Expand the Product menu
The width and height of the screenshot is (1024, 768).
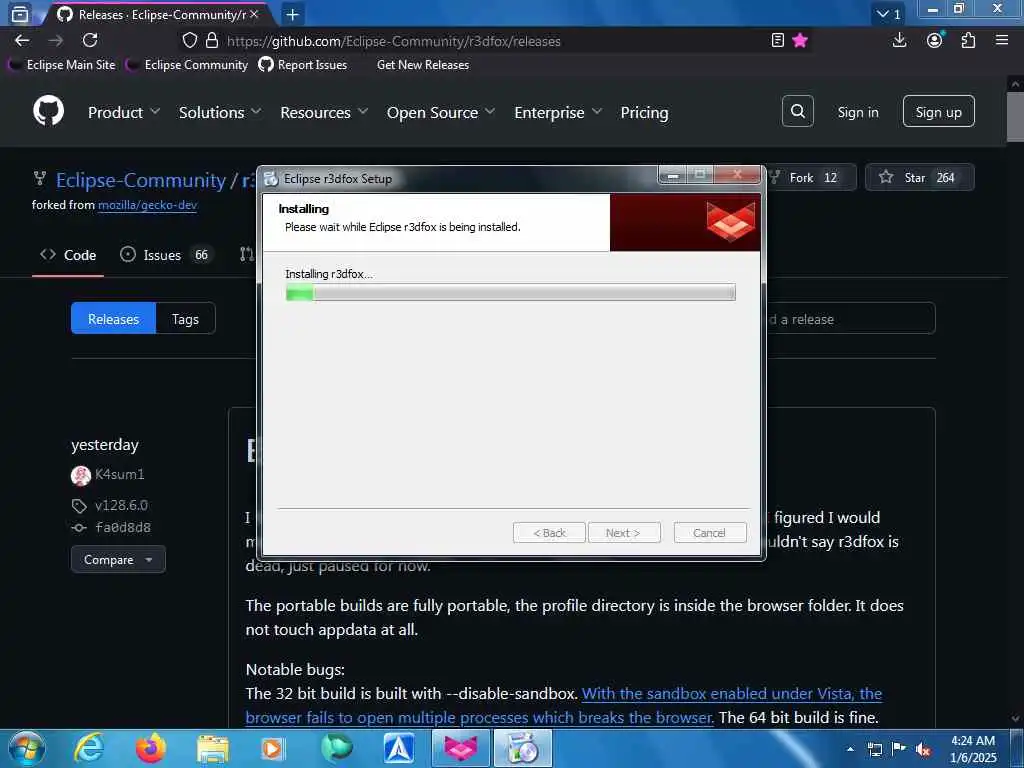click(x=123, y=112)
